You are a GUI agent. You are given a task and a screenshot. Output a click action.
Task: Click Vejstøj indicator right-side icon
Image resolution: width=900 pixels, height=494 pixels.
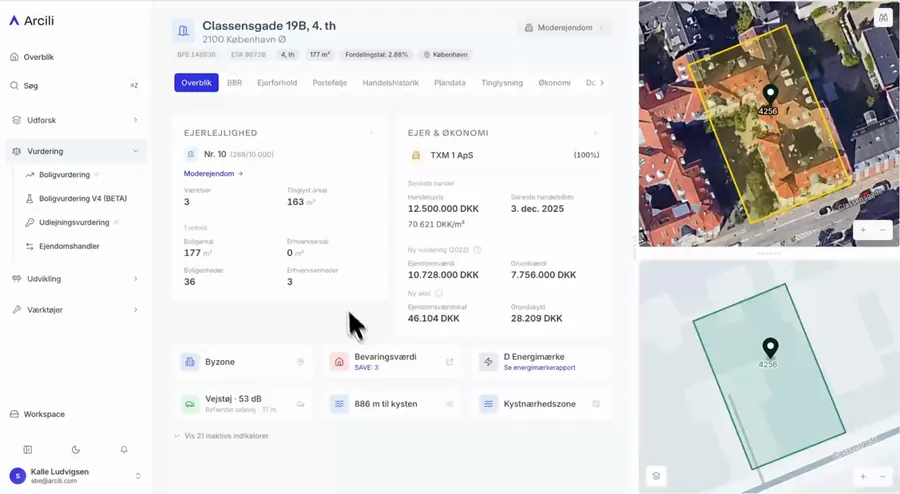[300, 404]
